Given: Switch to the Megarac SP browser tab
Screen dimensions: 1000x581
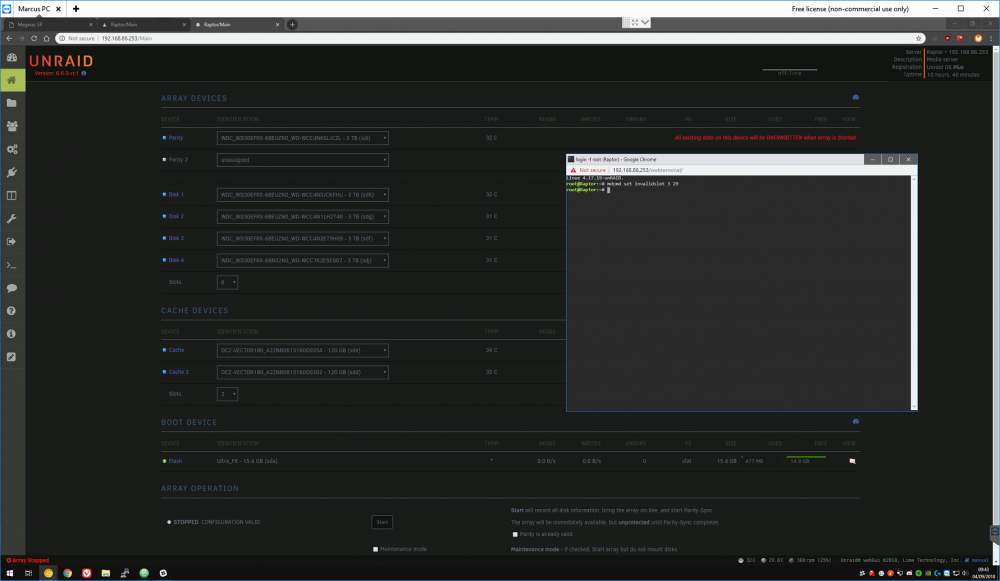Looking at the screenshot, I should coord(50,24).
